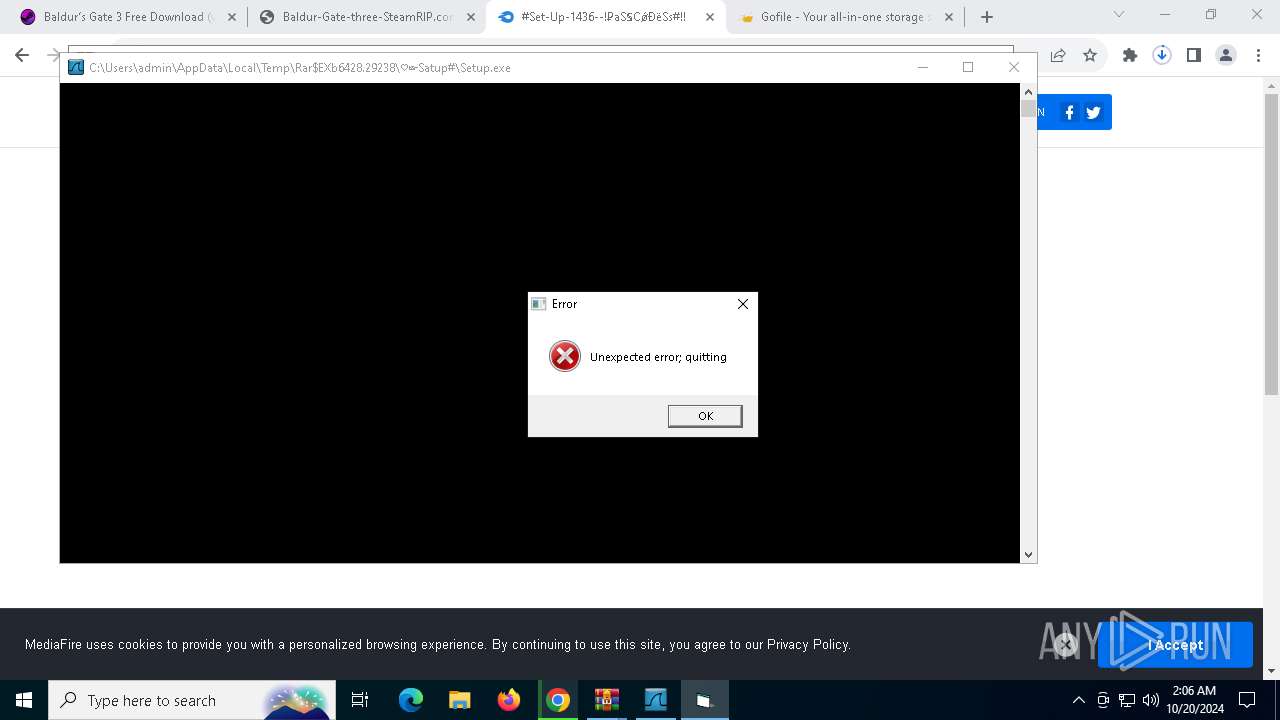Screen dimensions: 1280x720
Task: Launch Firefox from taskbar
Action: [x=509, y=700]
